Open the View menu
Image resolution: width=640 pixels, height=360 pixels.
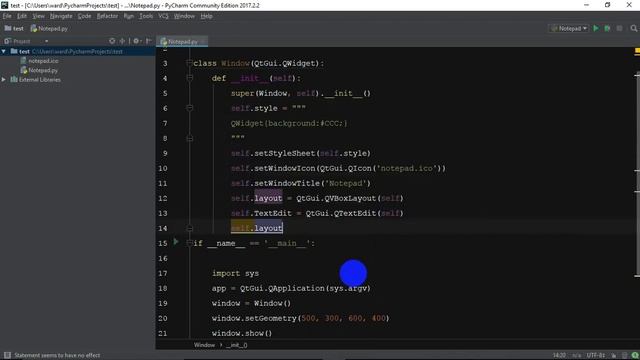[x=38, y=16]
